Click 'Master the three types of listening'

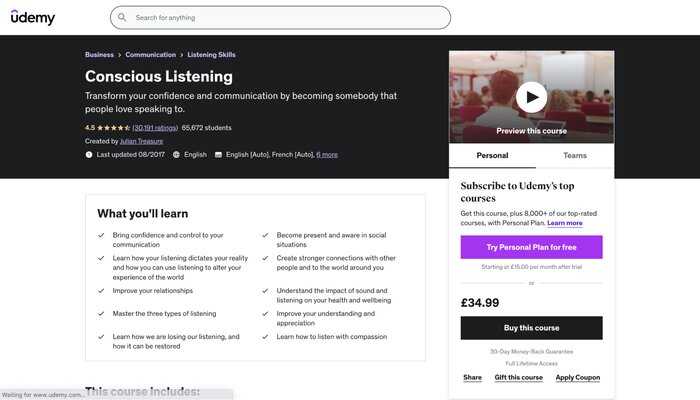[x=164, y=313]
